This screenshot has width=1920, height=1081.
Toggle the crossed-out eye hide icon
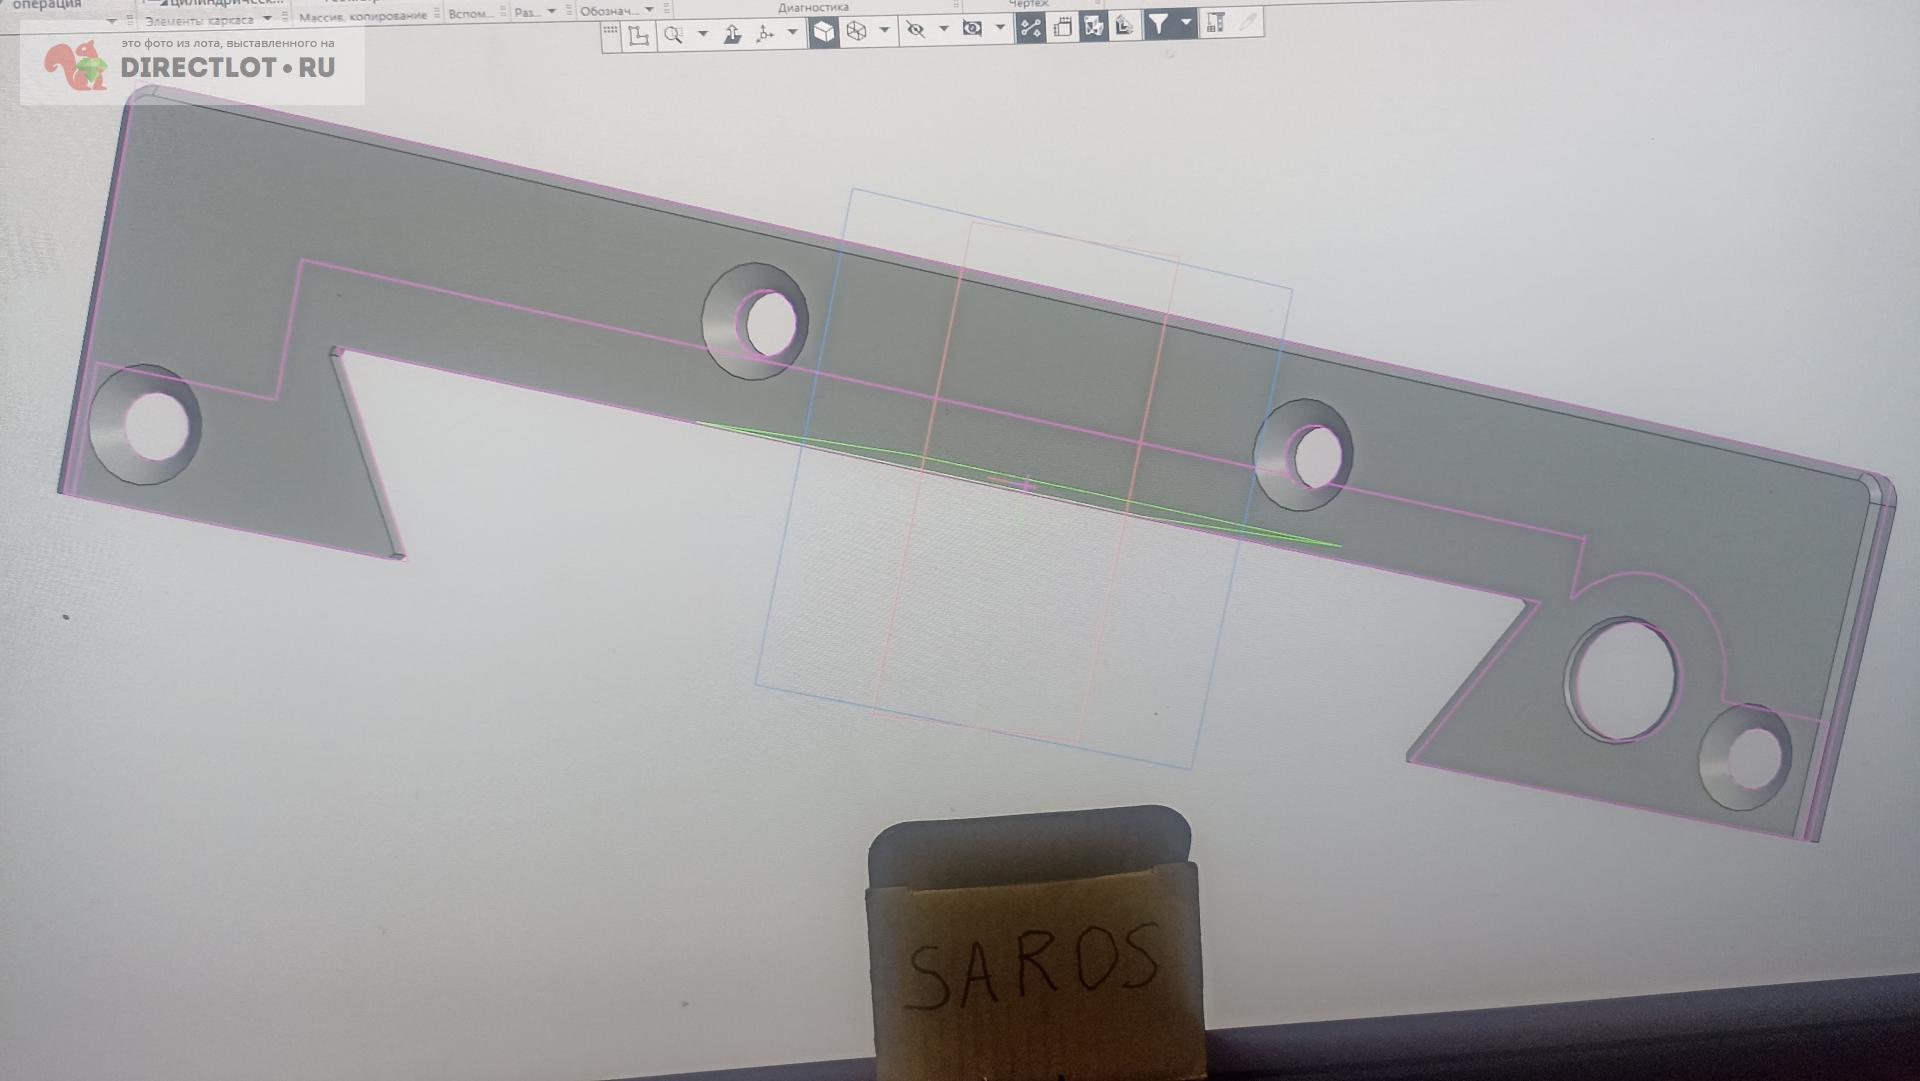pos(915,30)
